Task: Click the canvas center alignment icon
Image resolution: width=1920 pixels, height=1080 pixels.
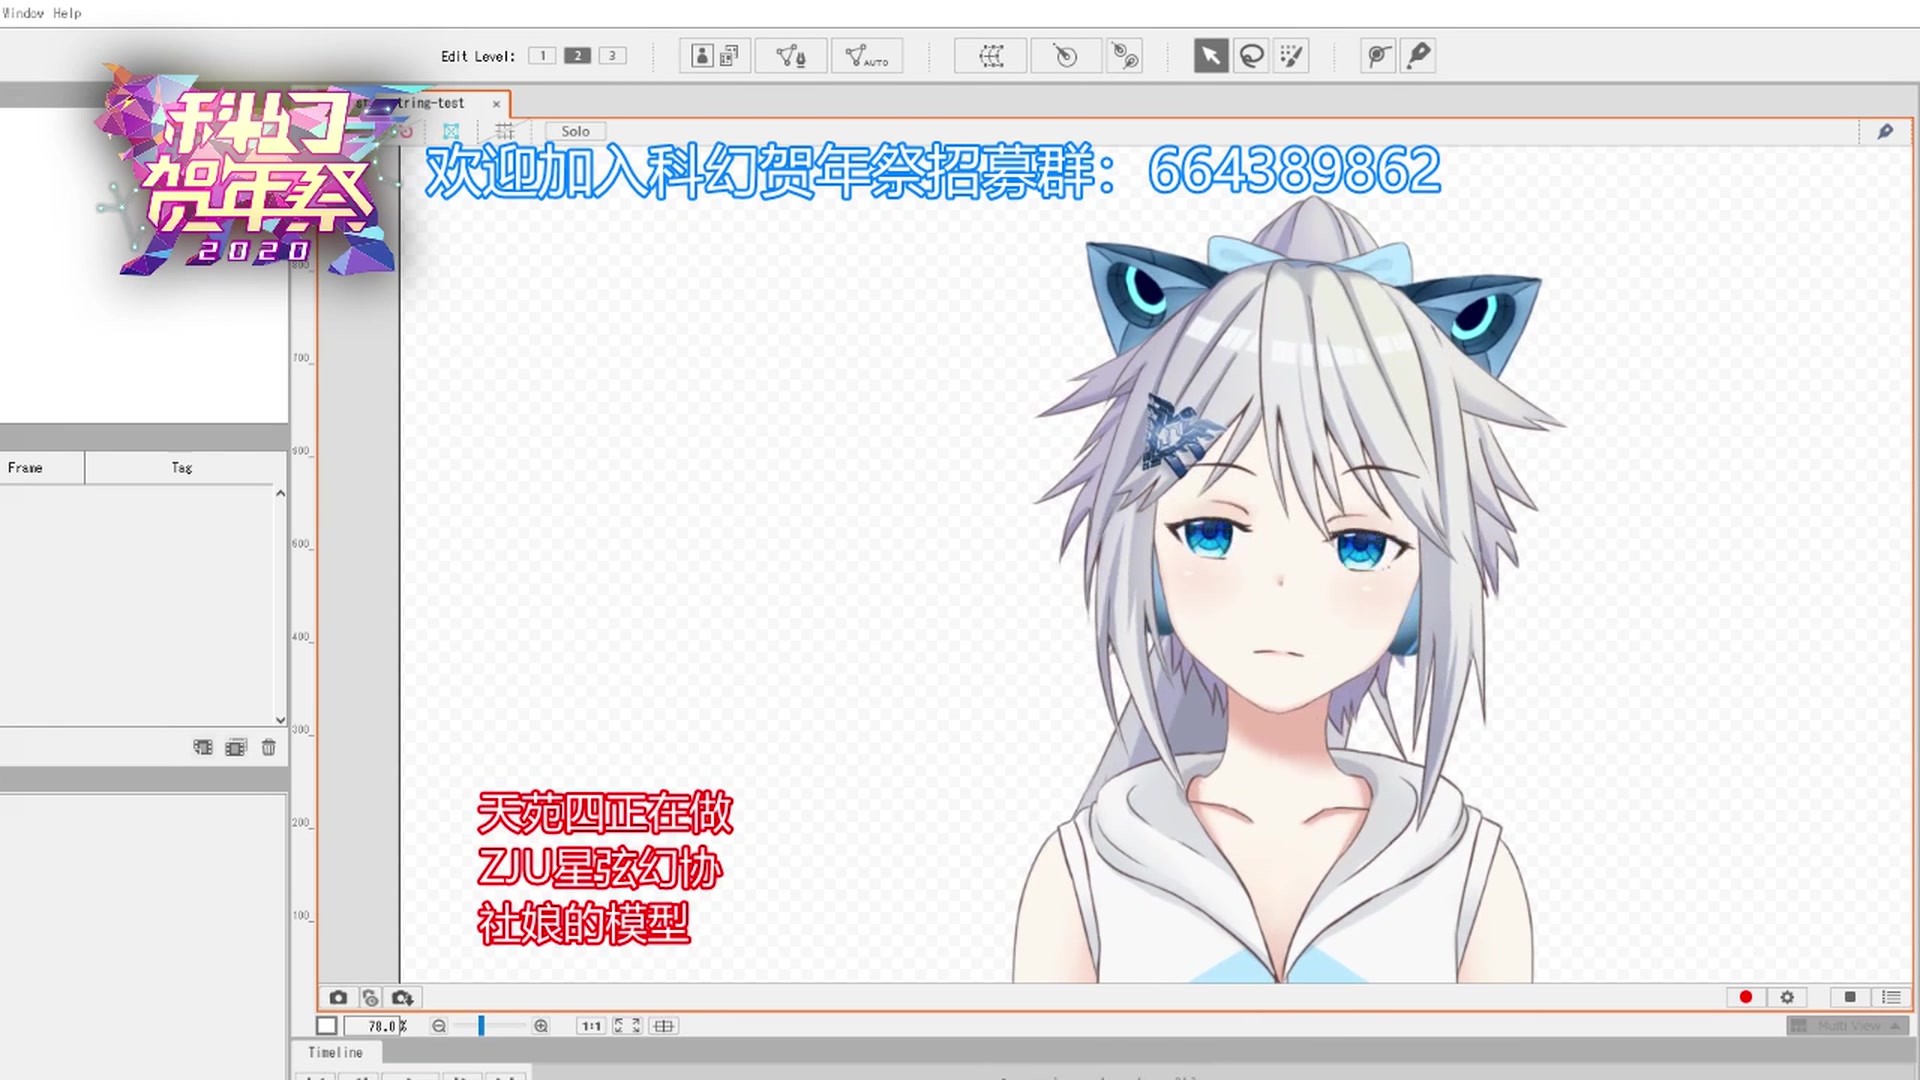Action: 664,1026
